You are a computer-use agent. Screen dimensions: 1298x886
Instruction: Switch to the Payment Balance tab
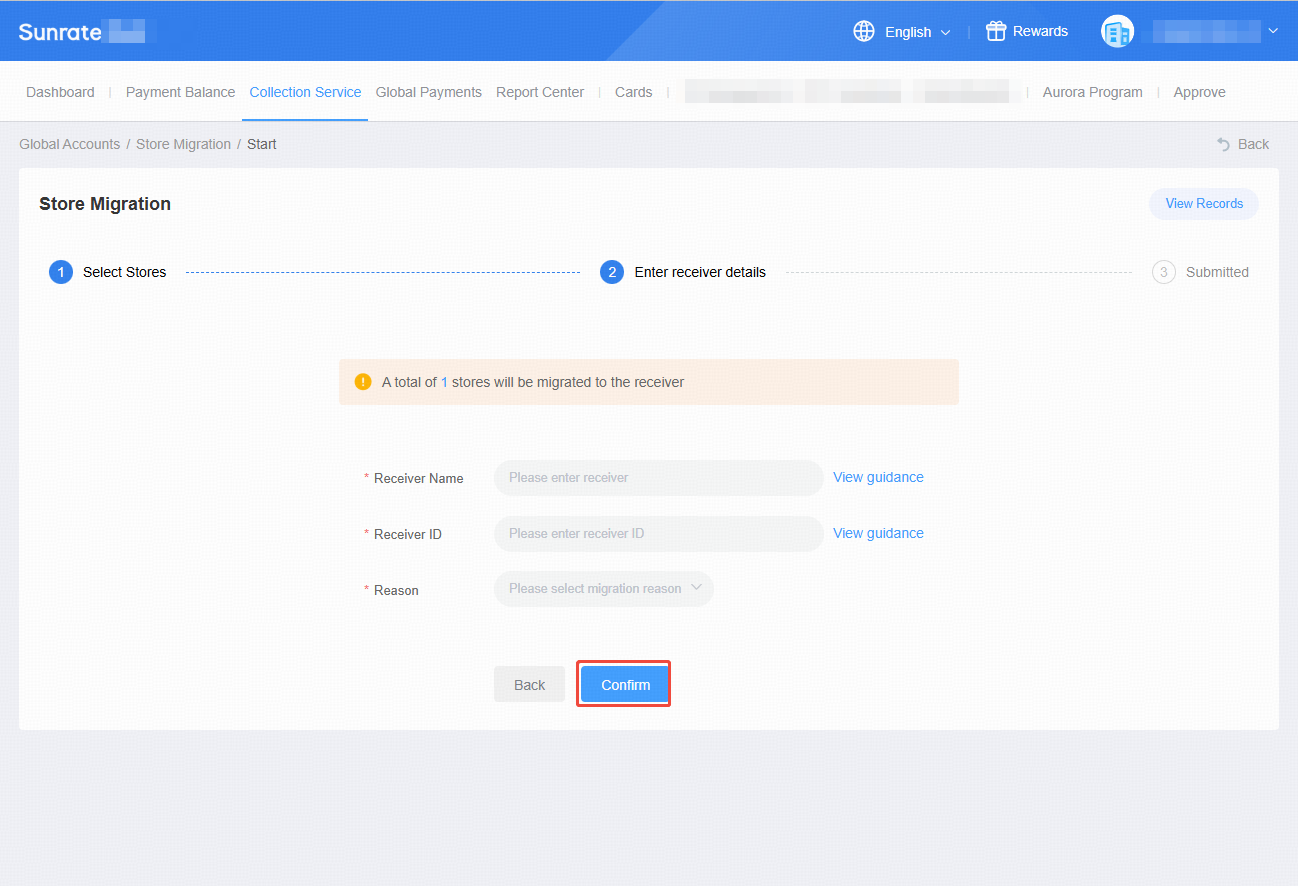click(x=180, y=92)
